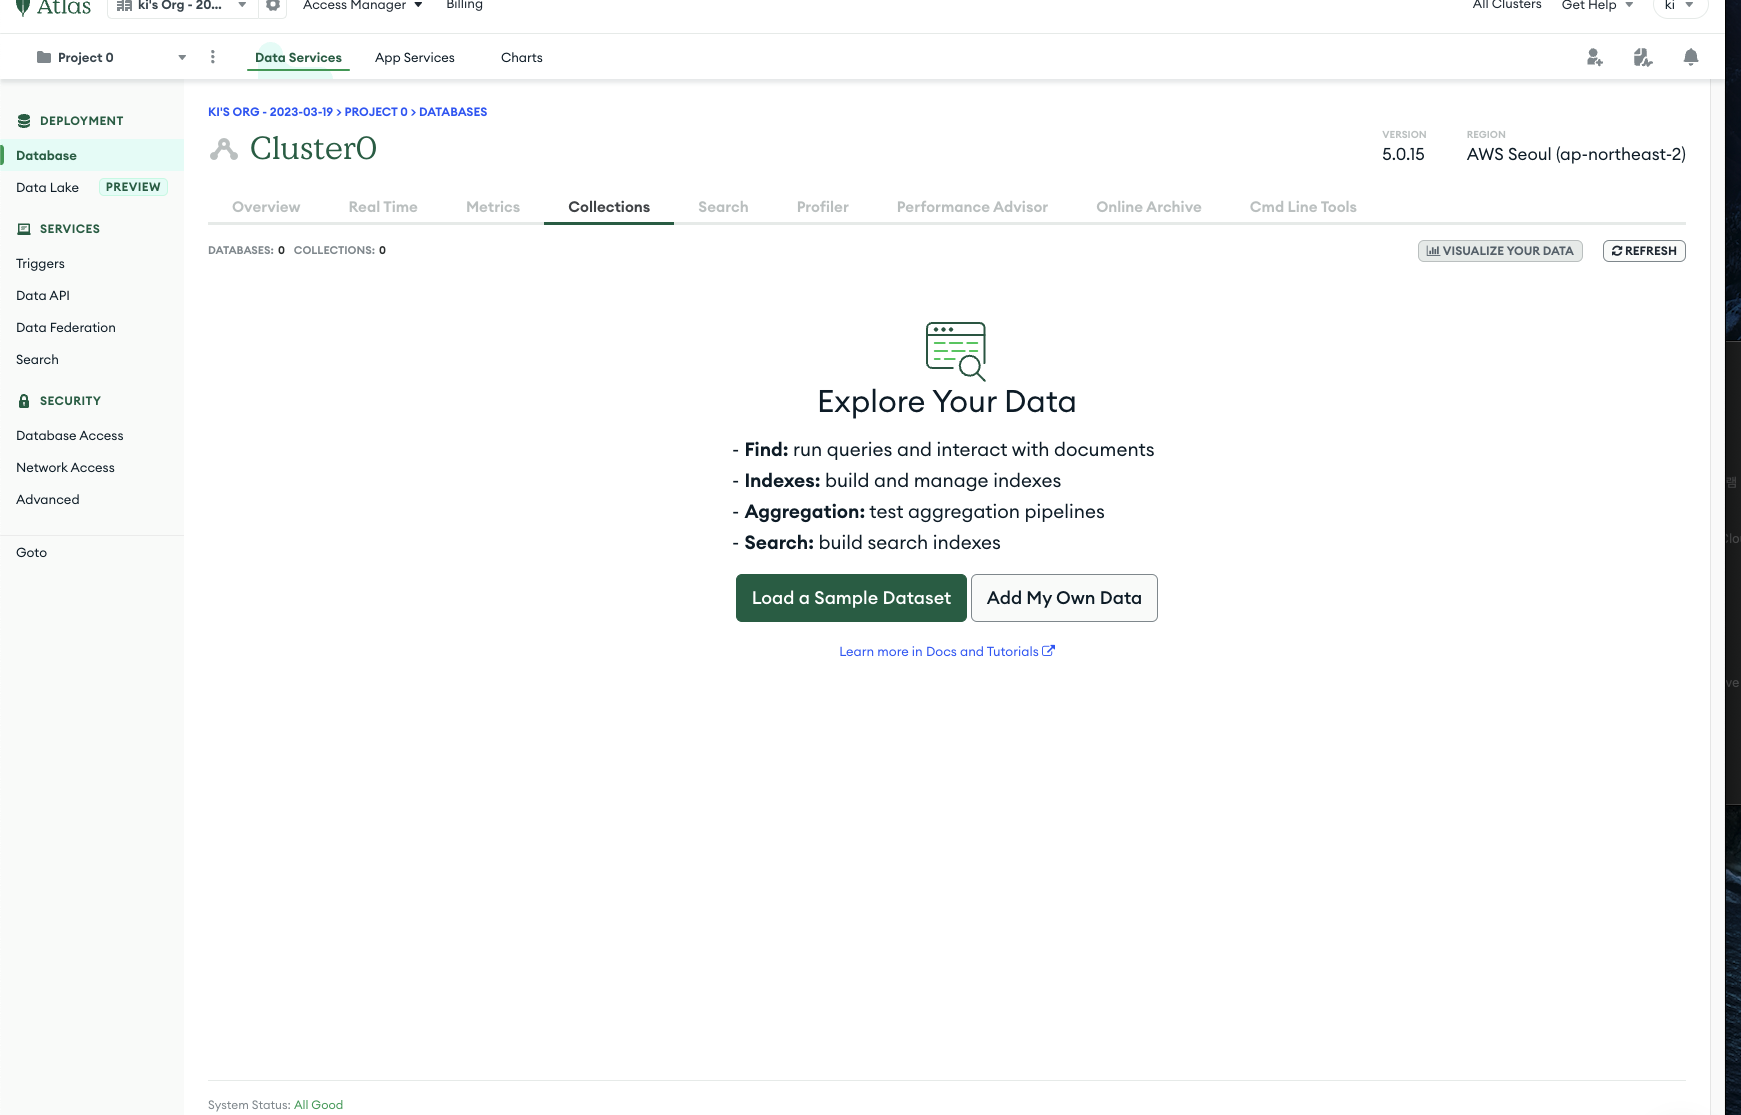1741x1115 pixels.
Task: Click Goto in the sidebar
Action: [31, 552]
